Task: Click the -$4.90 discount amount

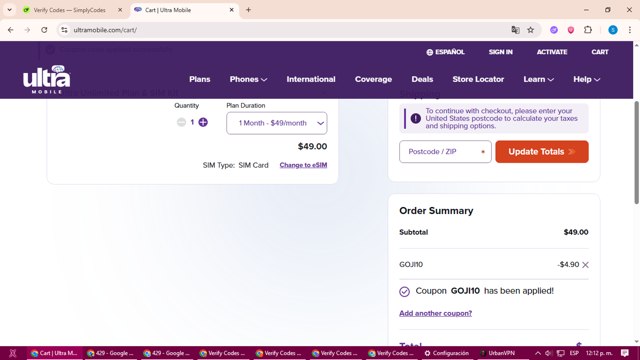Action: [568, 264]
